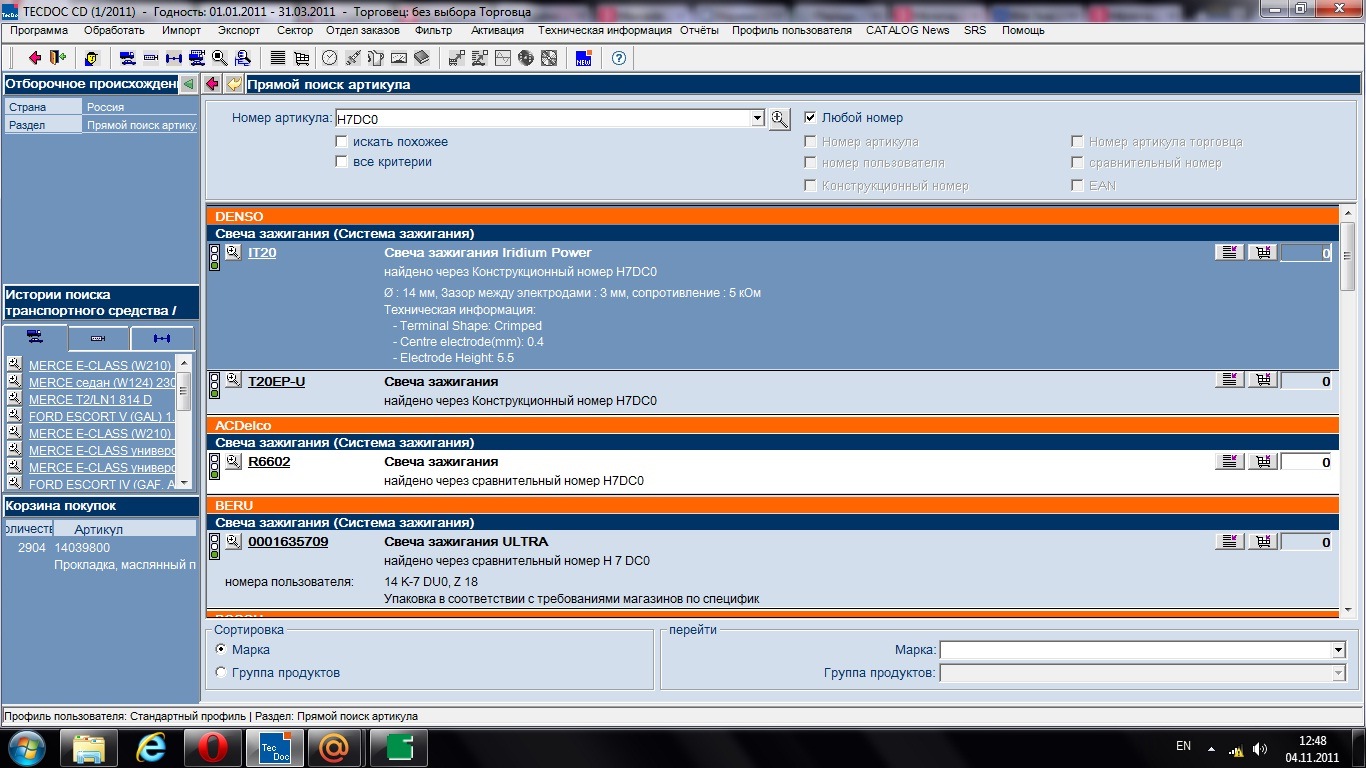Click the yellow return arrow beside Прямой поиск артикула
The image size is (1366, 768).
coord(234,84)
